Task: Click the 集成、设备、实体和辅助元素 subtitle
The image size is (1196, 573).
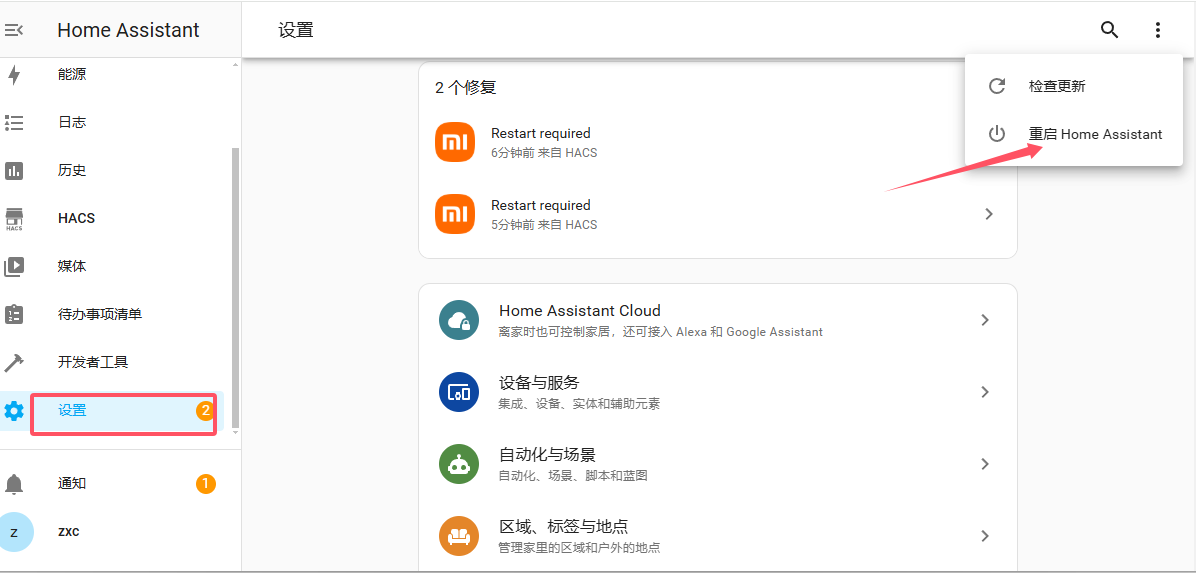Action: tap(579, 404)
